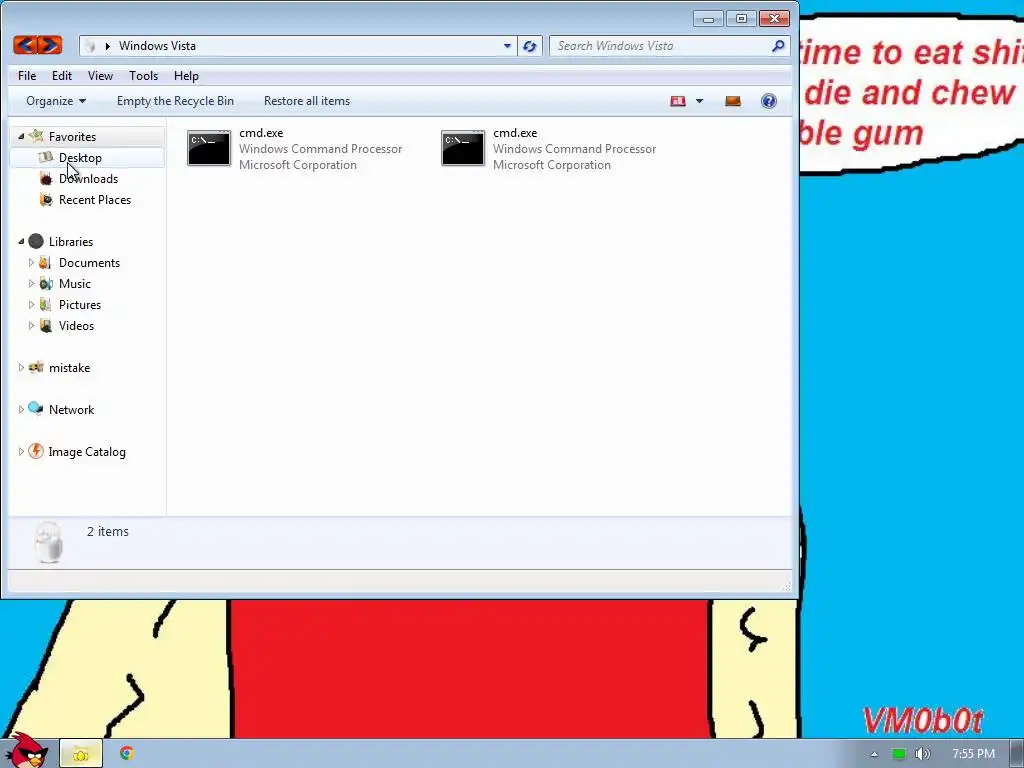1024x768 pixels.
Task: Click the green tray status icon
Action: (x=899, y=754)
